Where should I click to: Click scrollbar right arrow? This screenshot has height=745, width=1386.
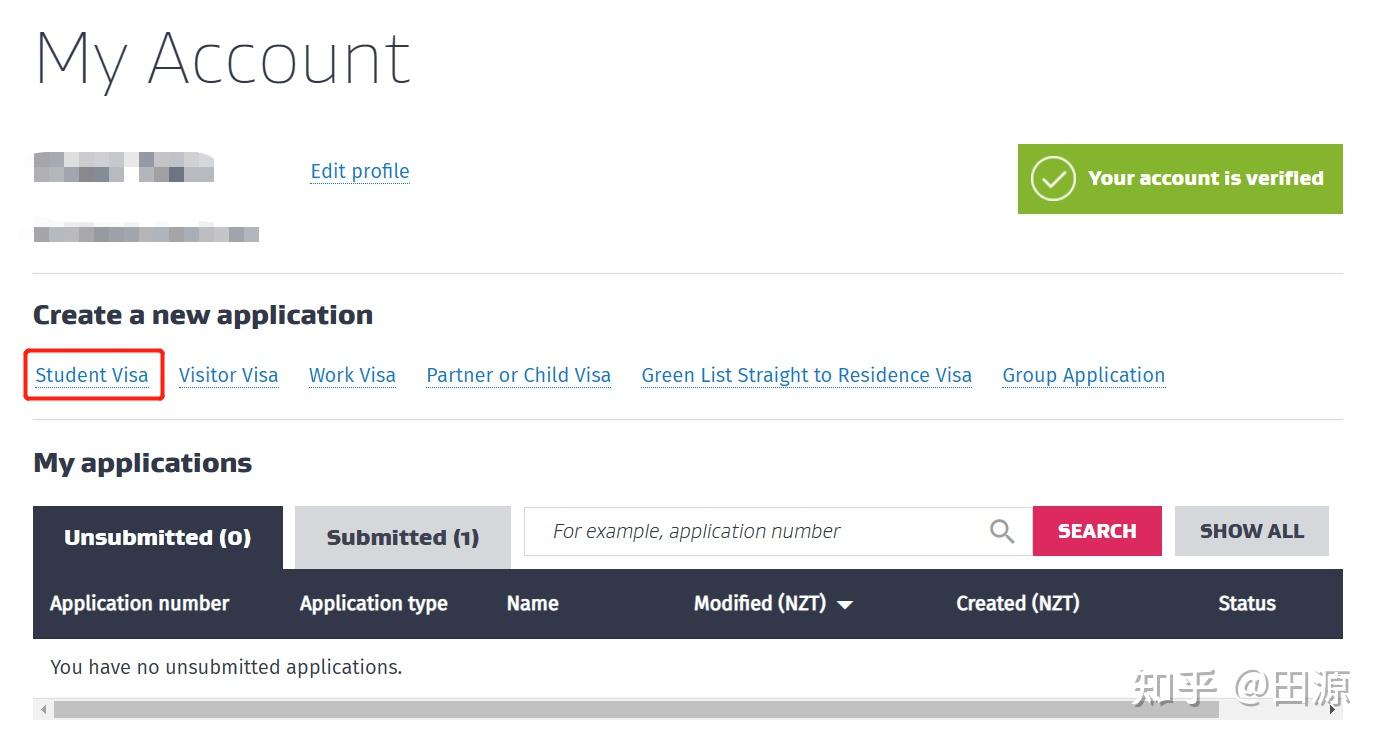(x=1332, y=710)
